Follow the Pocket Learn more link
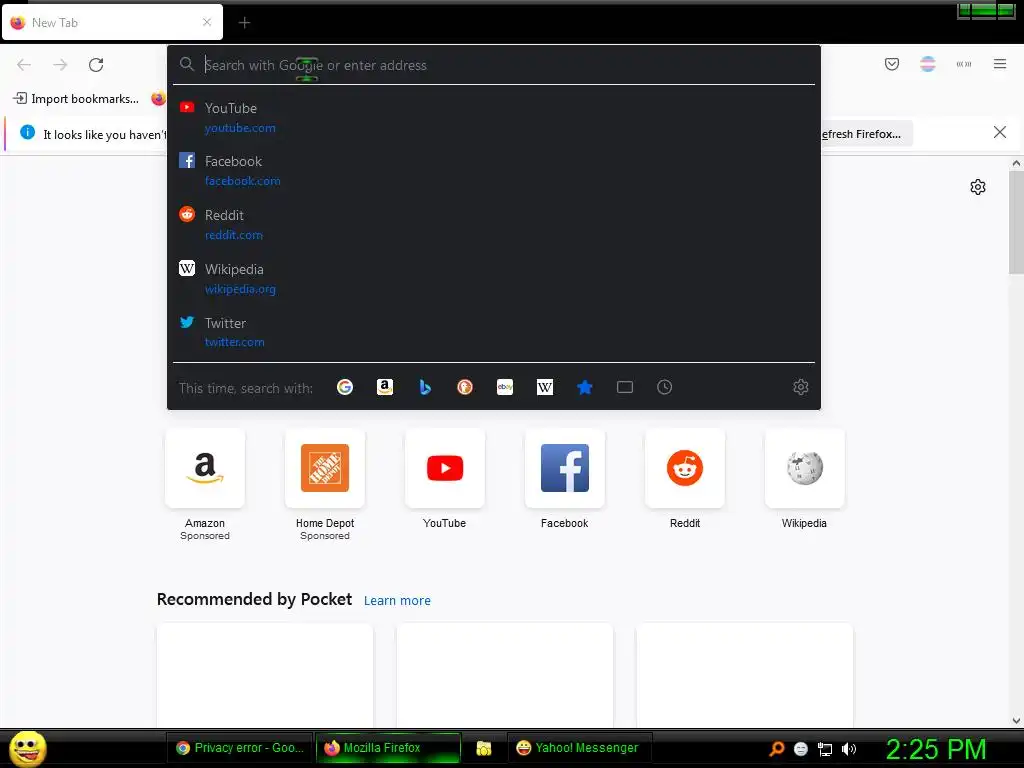 click(397, 600)
